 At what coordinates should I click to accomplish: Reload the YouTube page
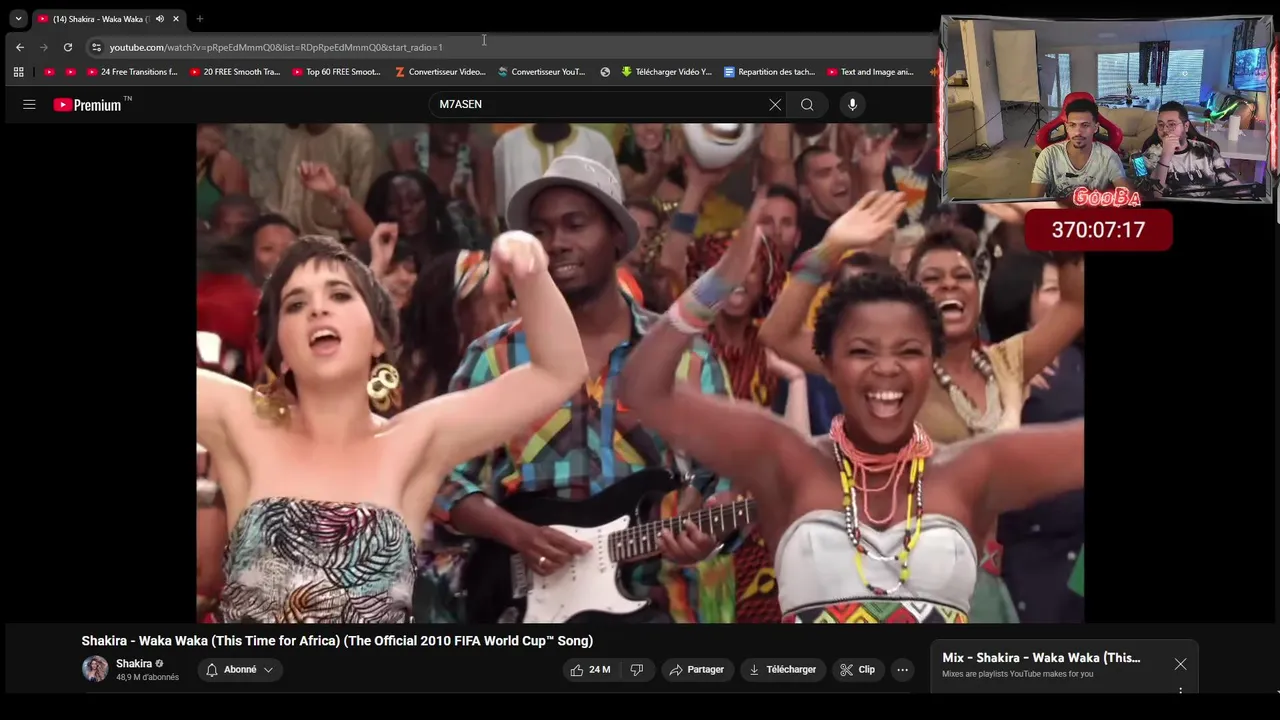coord(67,47)
